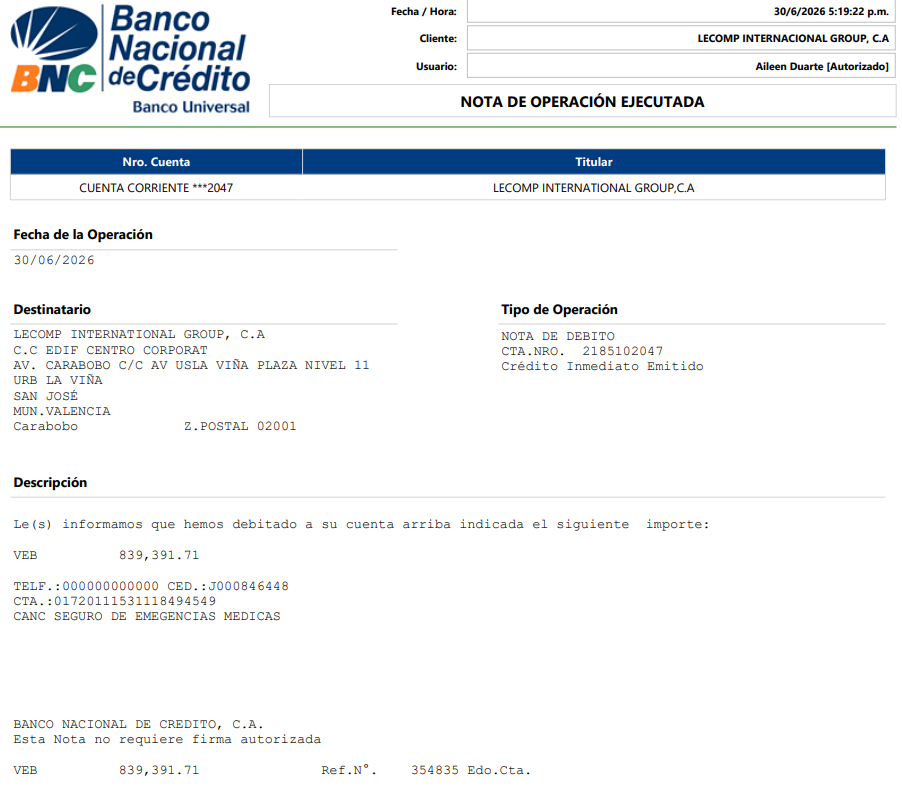The image size is (902, 802).
Task: Click the Fecha / Hora: label
Action: point(423,12)
